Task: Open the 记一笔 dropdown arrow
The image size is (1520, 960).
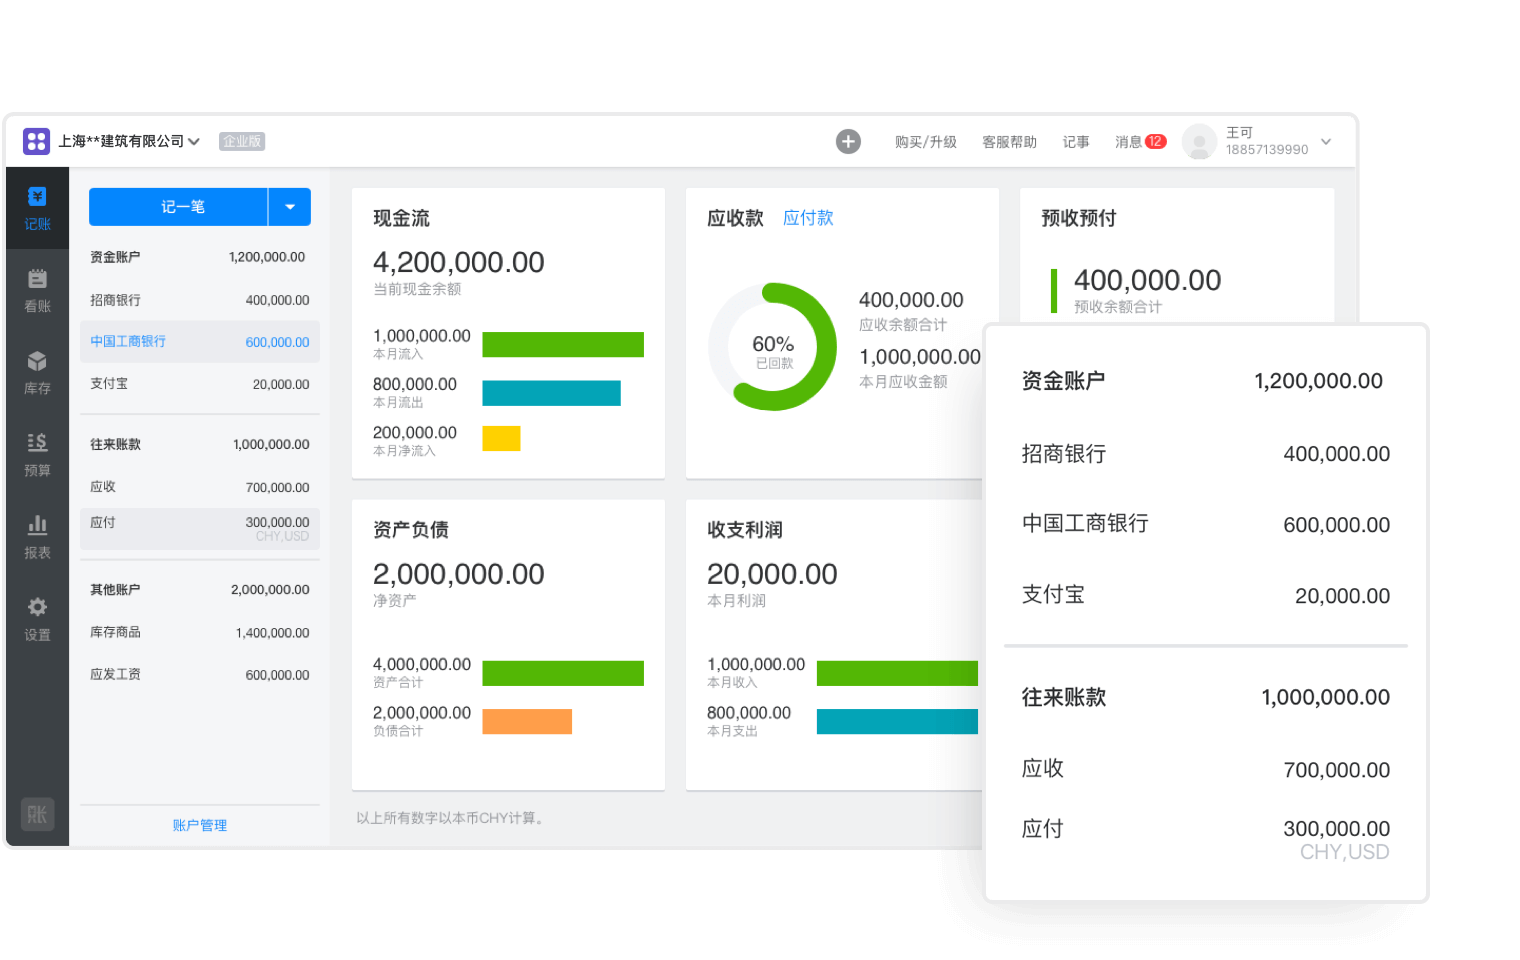Action: (x=290, y=207)
